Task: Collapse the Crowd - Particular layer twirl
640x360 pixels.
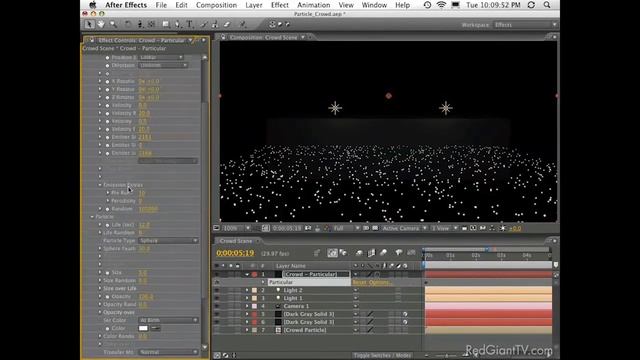Action: [x=247, y=274]
